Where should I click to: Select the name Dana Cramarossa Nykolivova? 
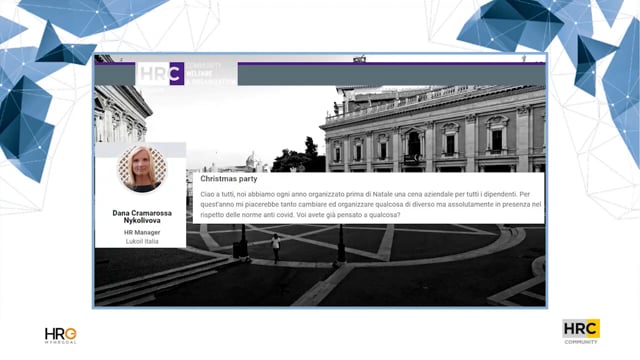point(142,217)
